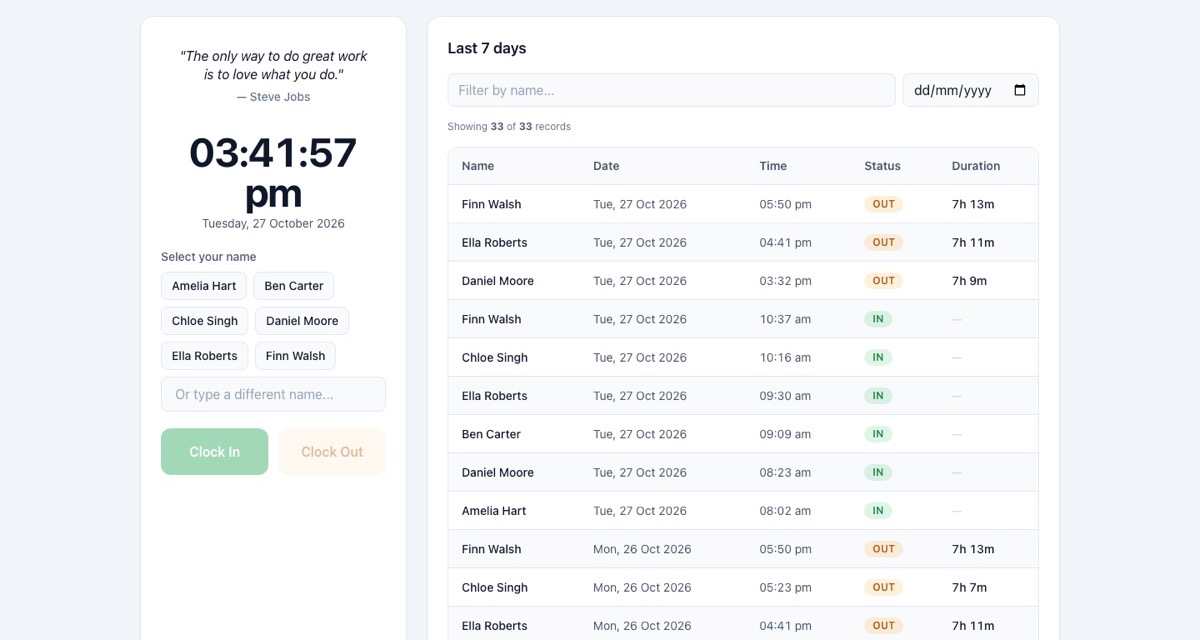This screenshot has height=640, width=1200.
Task: Pick the Finn Walsh name chip
Action: pos(295,356)
